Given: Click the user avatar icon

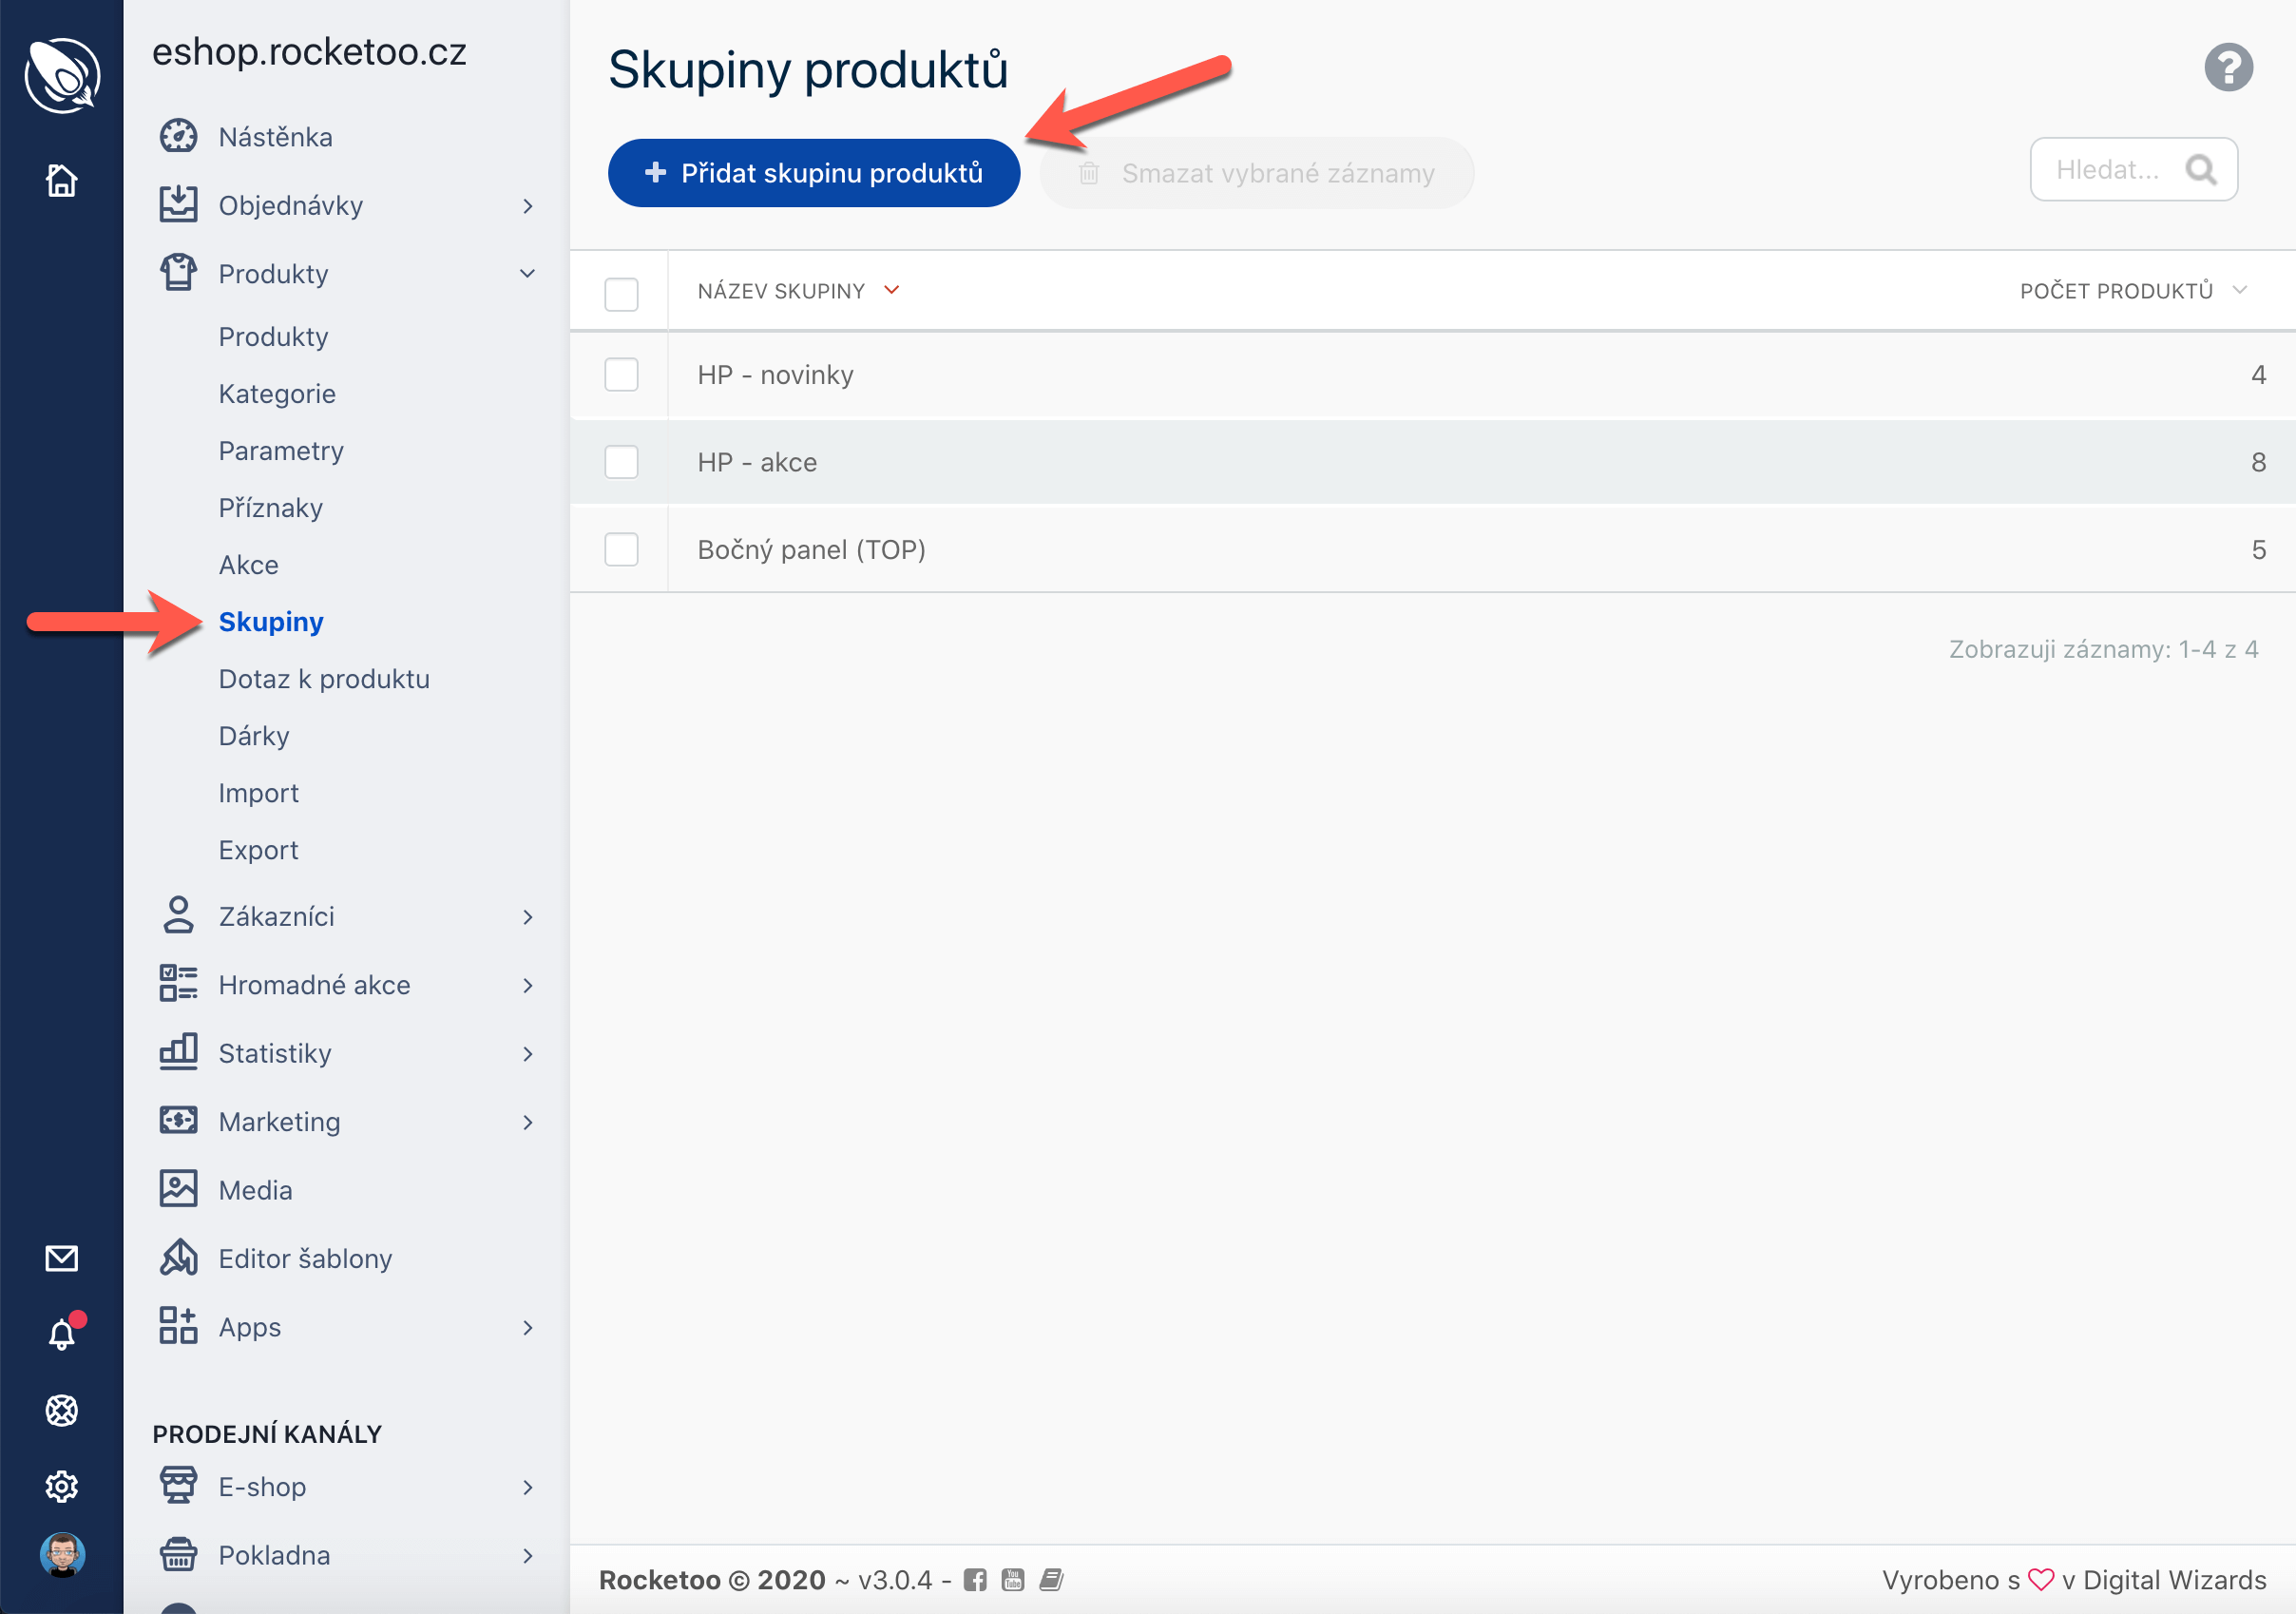Looking at the screenshot, I should coord(61,1555).
